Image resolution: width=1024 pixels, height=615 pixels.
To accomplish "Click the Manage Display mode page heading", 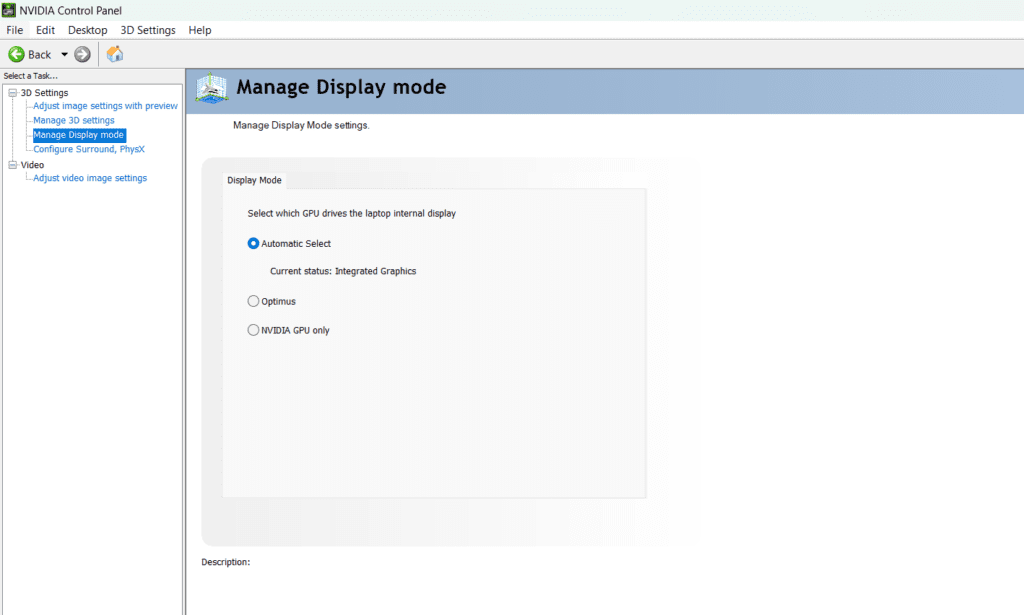I will coord(341,87).
